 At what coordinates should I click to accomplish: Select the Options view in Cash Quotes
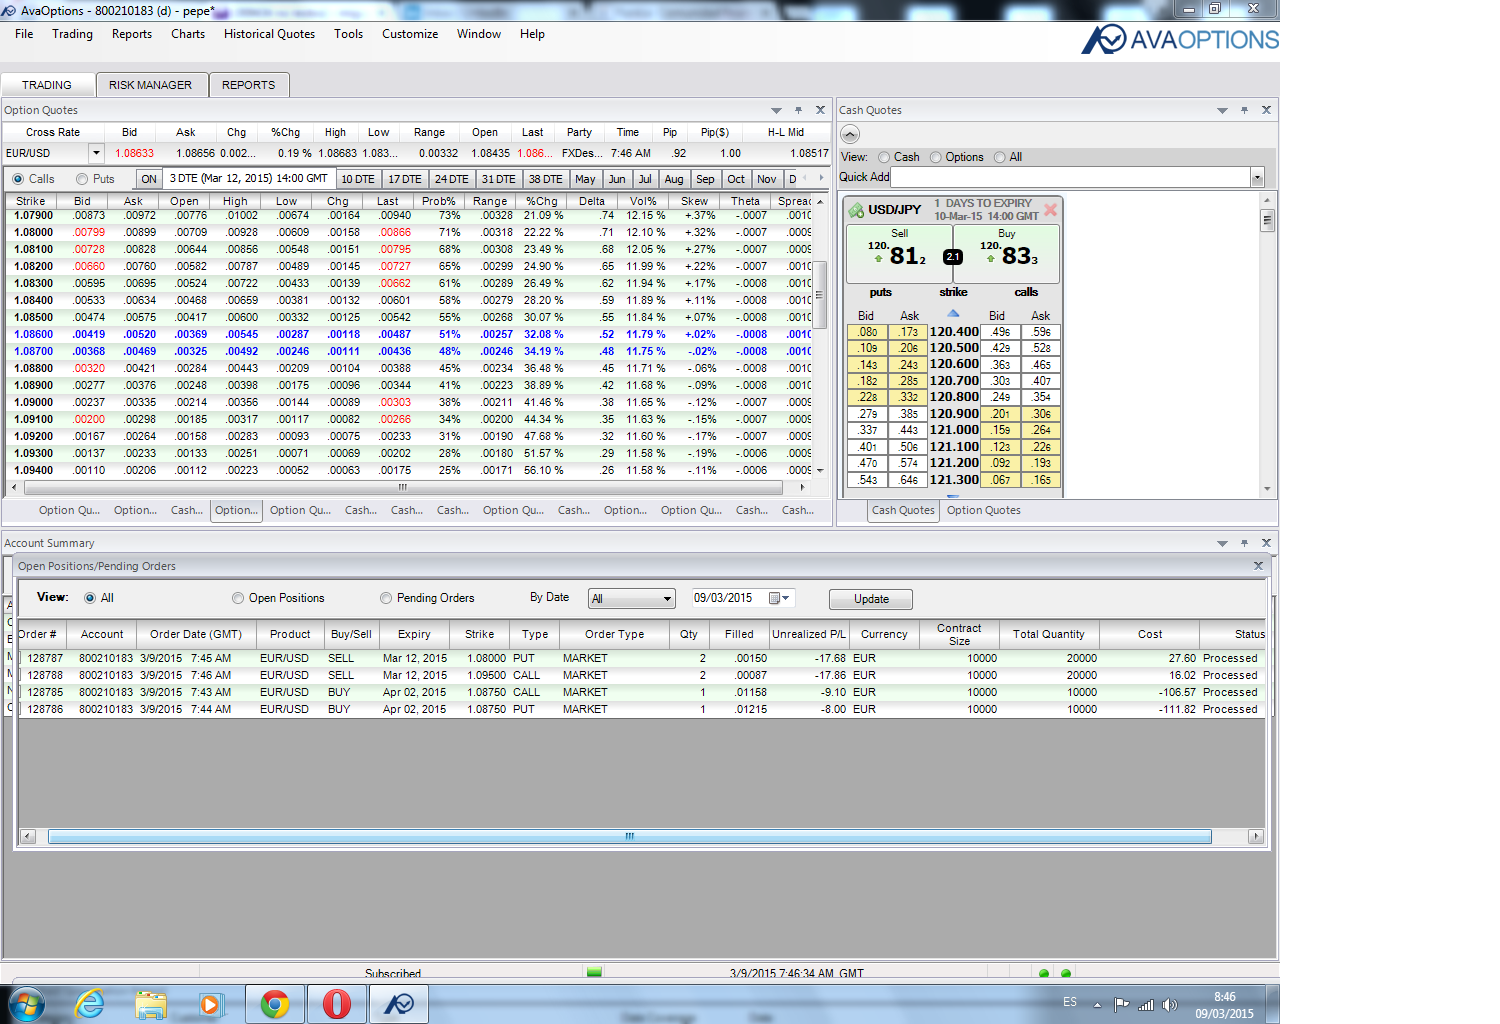click(936, 157)
